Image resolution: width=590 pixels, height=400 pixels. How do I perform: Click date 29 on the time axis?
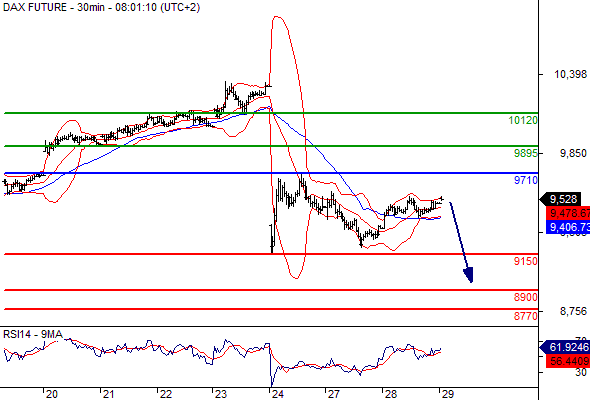447,394
